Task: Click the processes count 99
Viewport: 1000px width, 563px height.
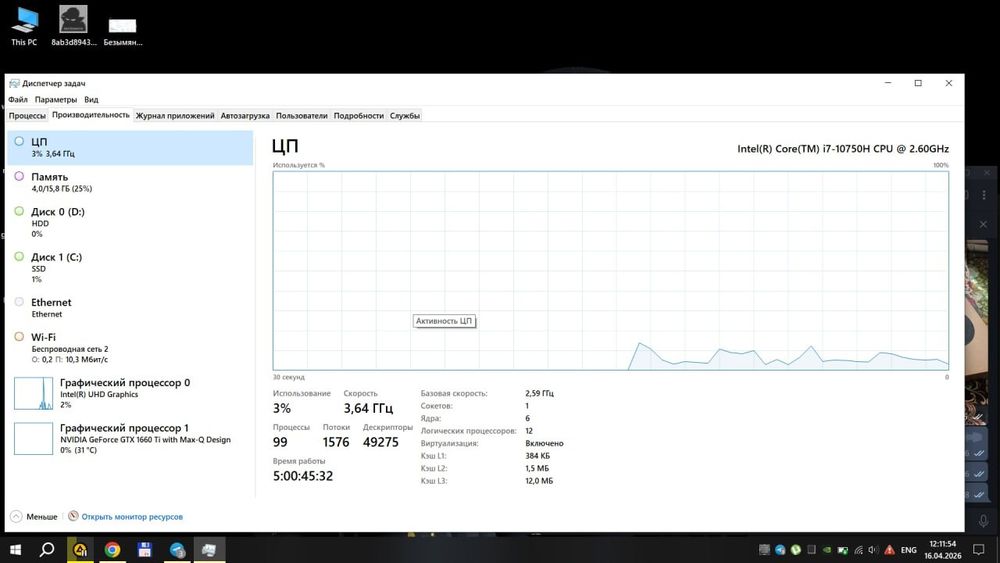Action: coord(280,442)
